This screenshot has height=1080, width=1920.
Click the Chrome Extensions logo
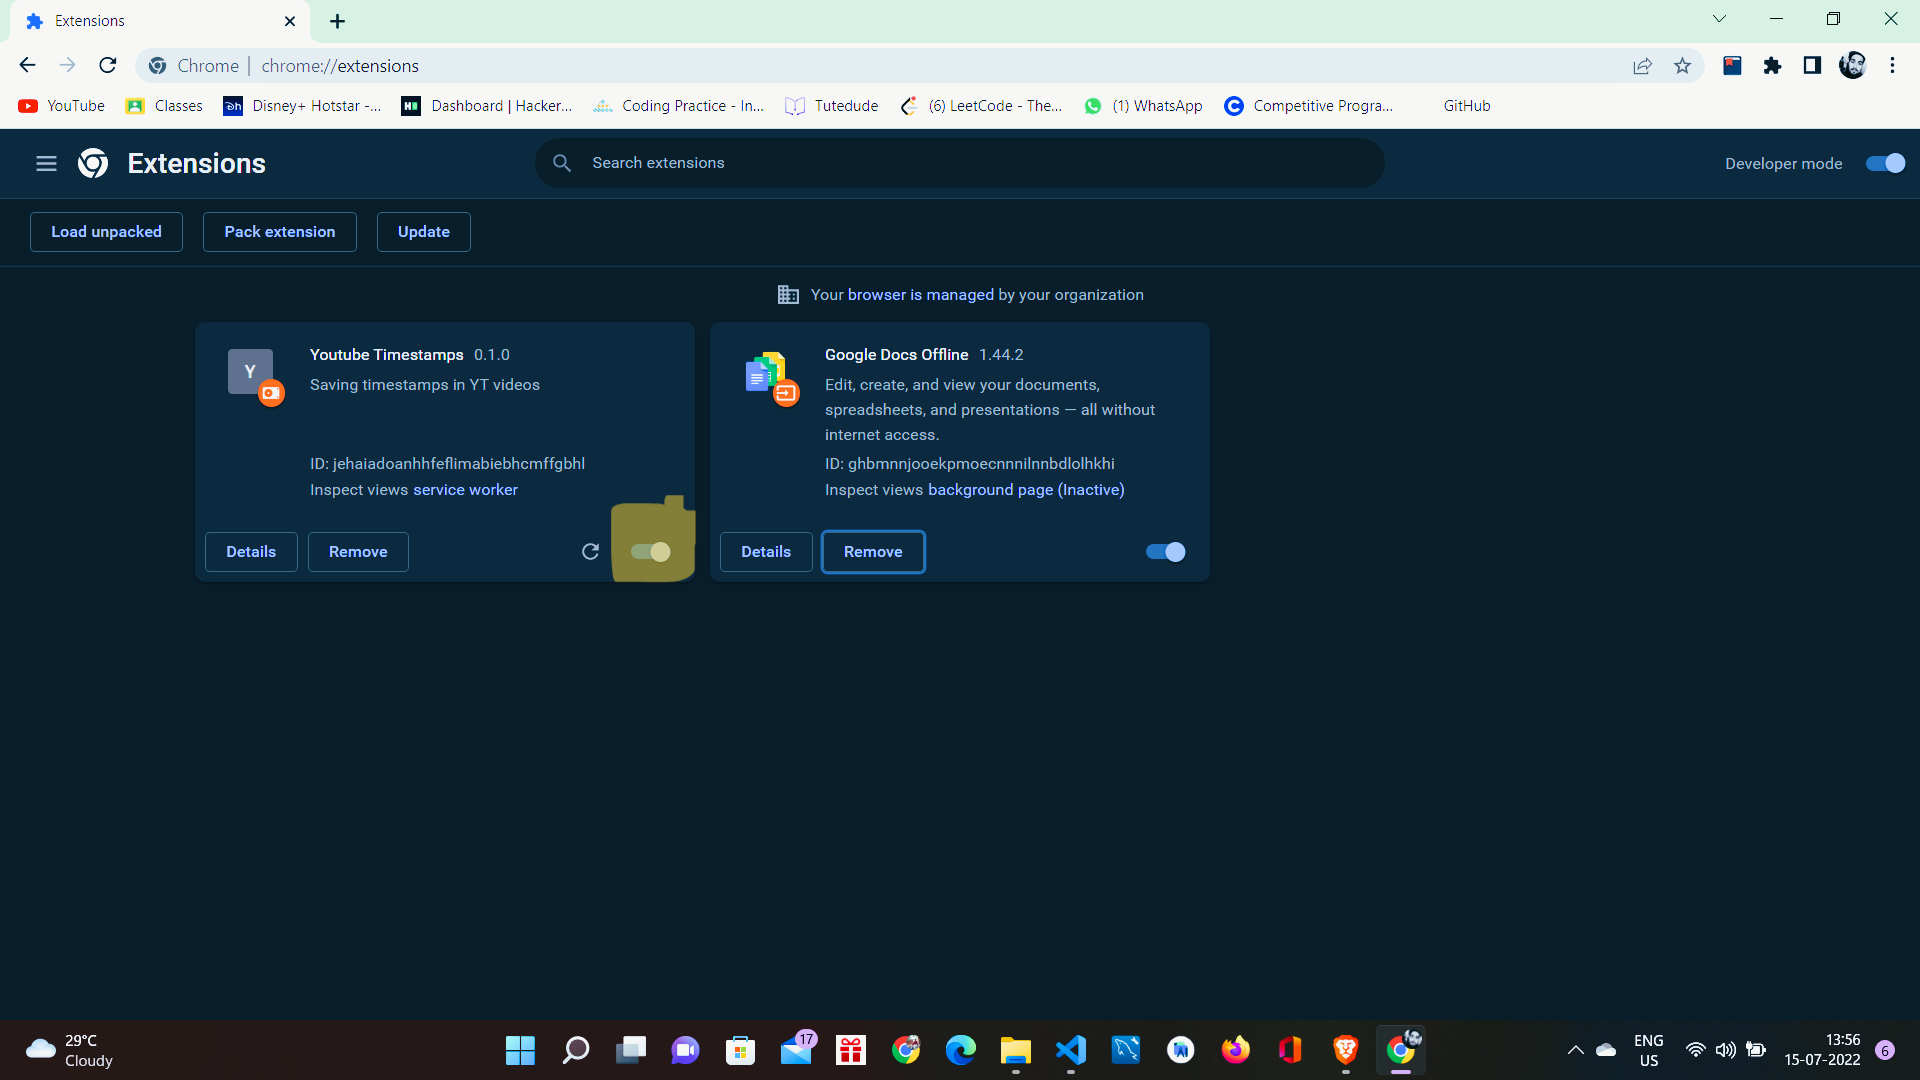click(92, 163)
